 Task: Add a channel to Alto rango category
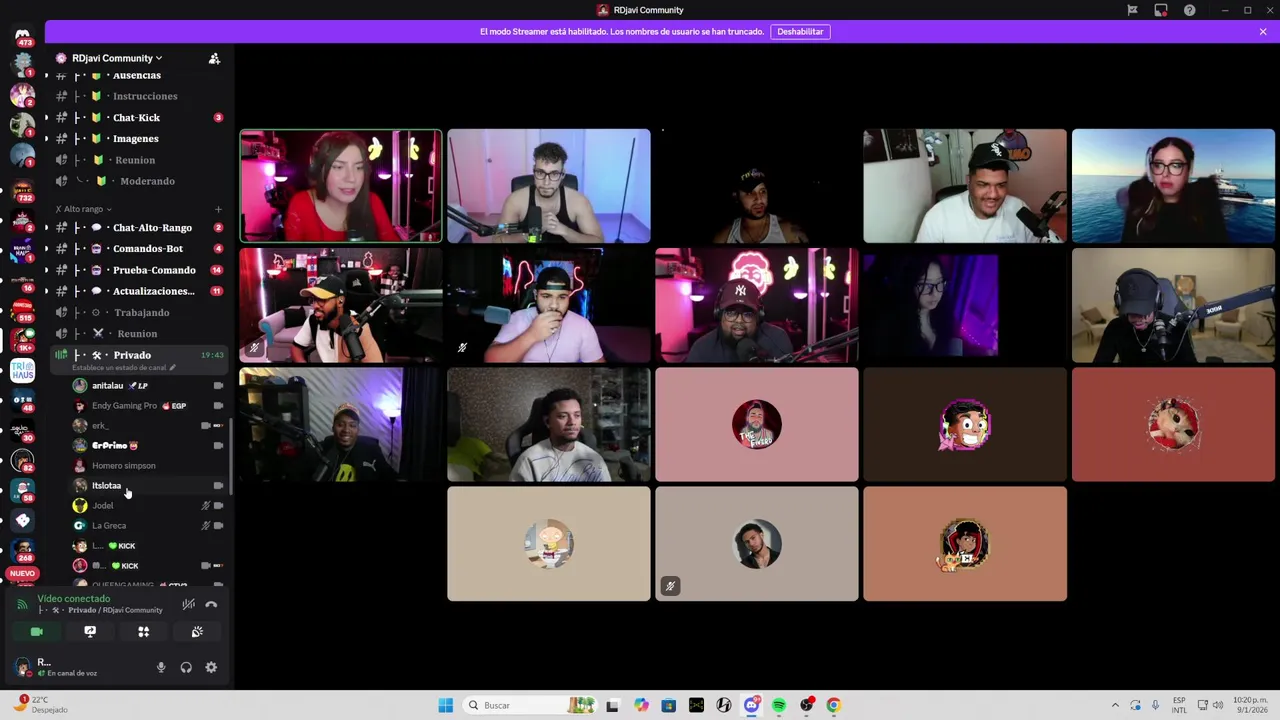218,209
